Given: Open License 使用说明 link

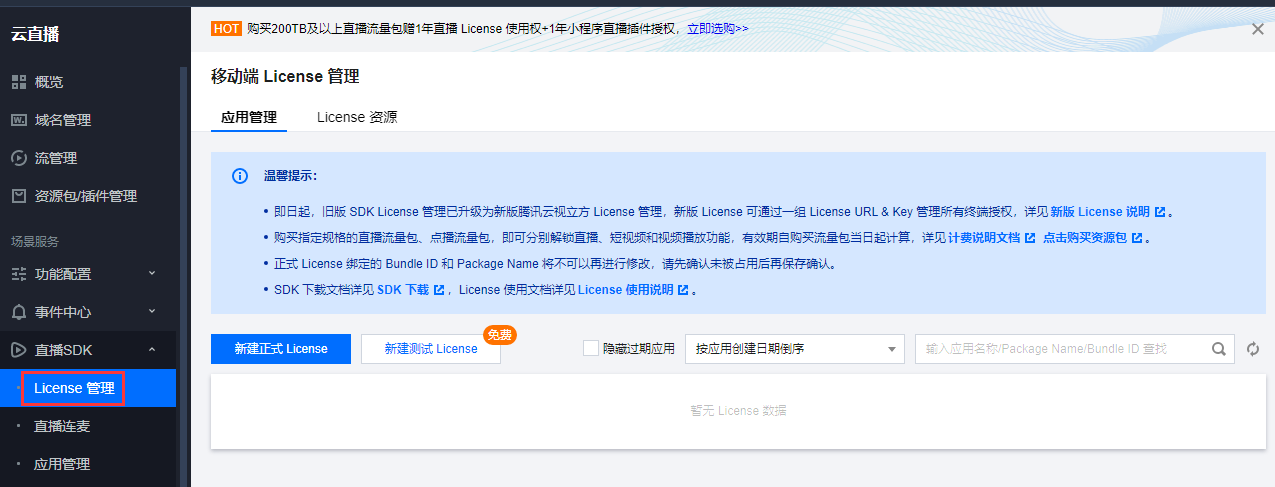Looking at the screenshot, I should pyautogui.click(x=625, y=290).
